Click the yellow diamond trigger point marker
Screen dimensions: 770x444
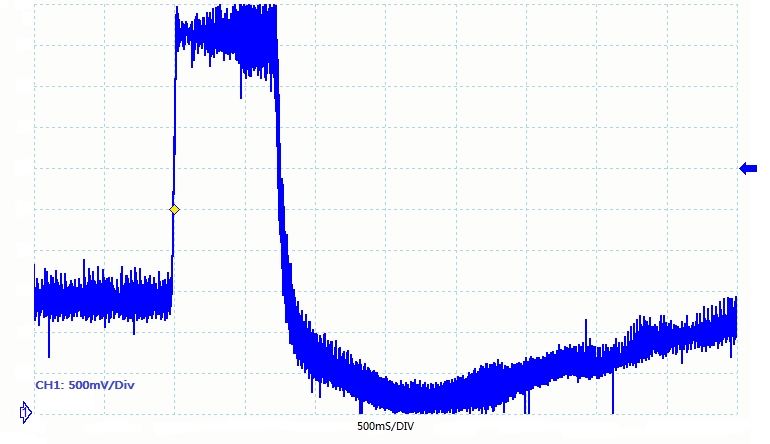tap(174, 209)
